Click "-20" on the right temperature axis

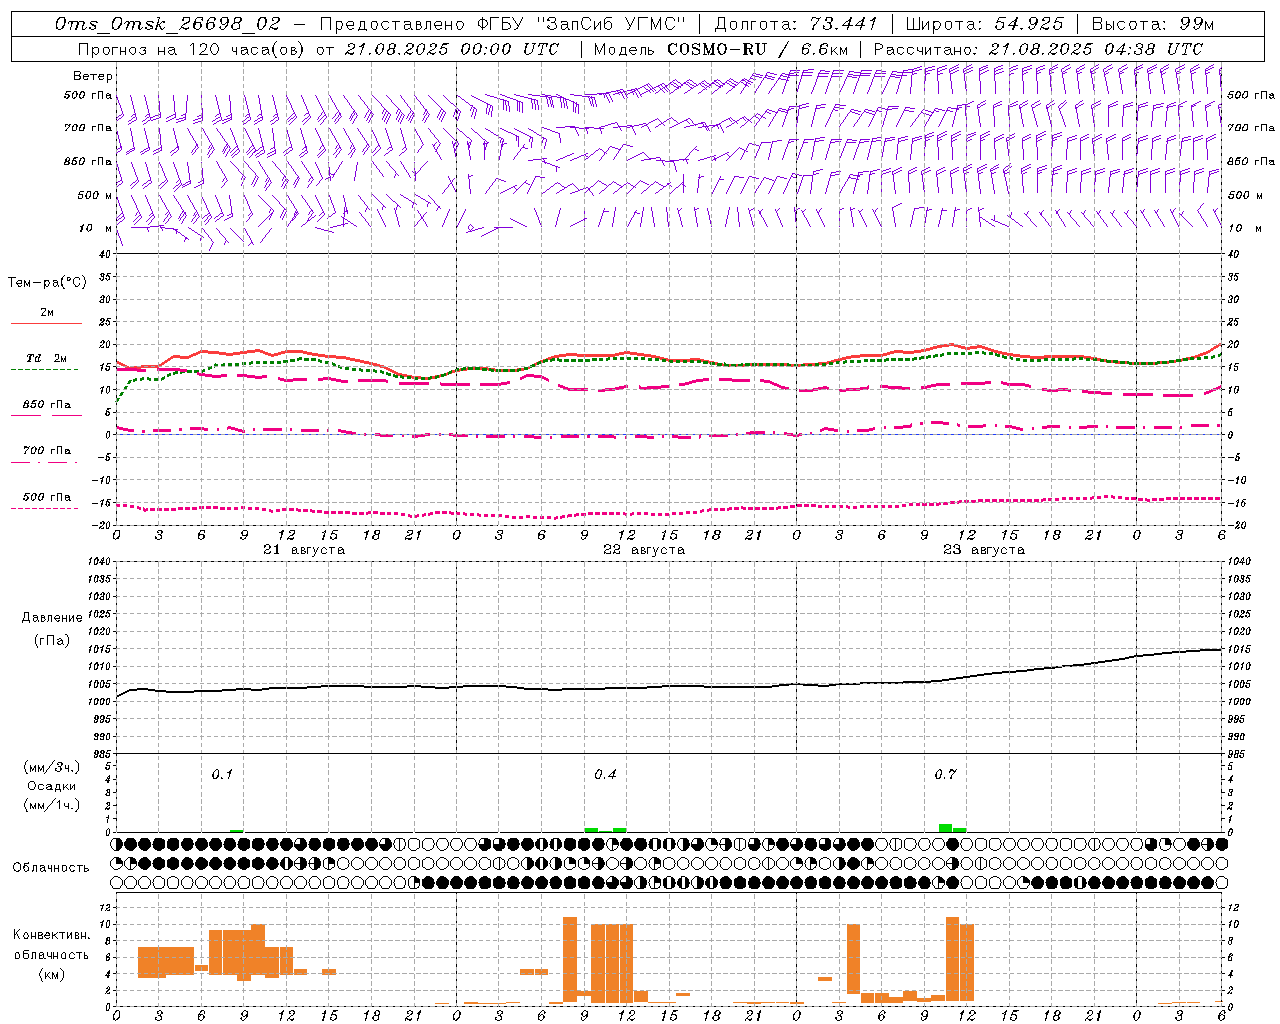tap(1236, 525)
